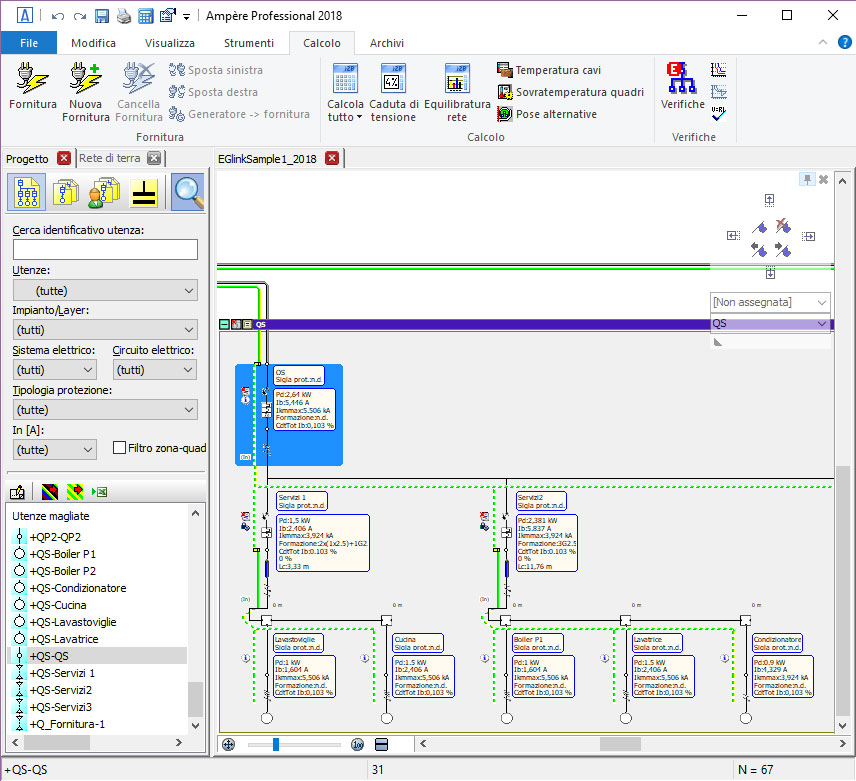Click the U=RI check icon

tap(718, 113)
